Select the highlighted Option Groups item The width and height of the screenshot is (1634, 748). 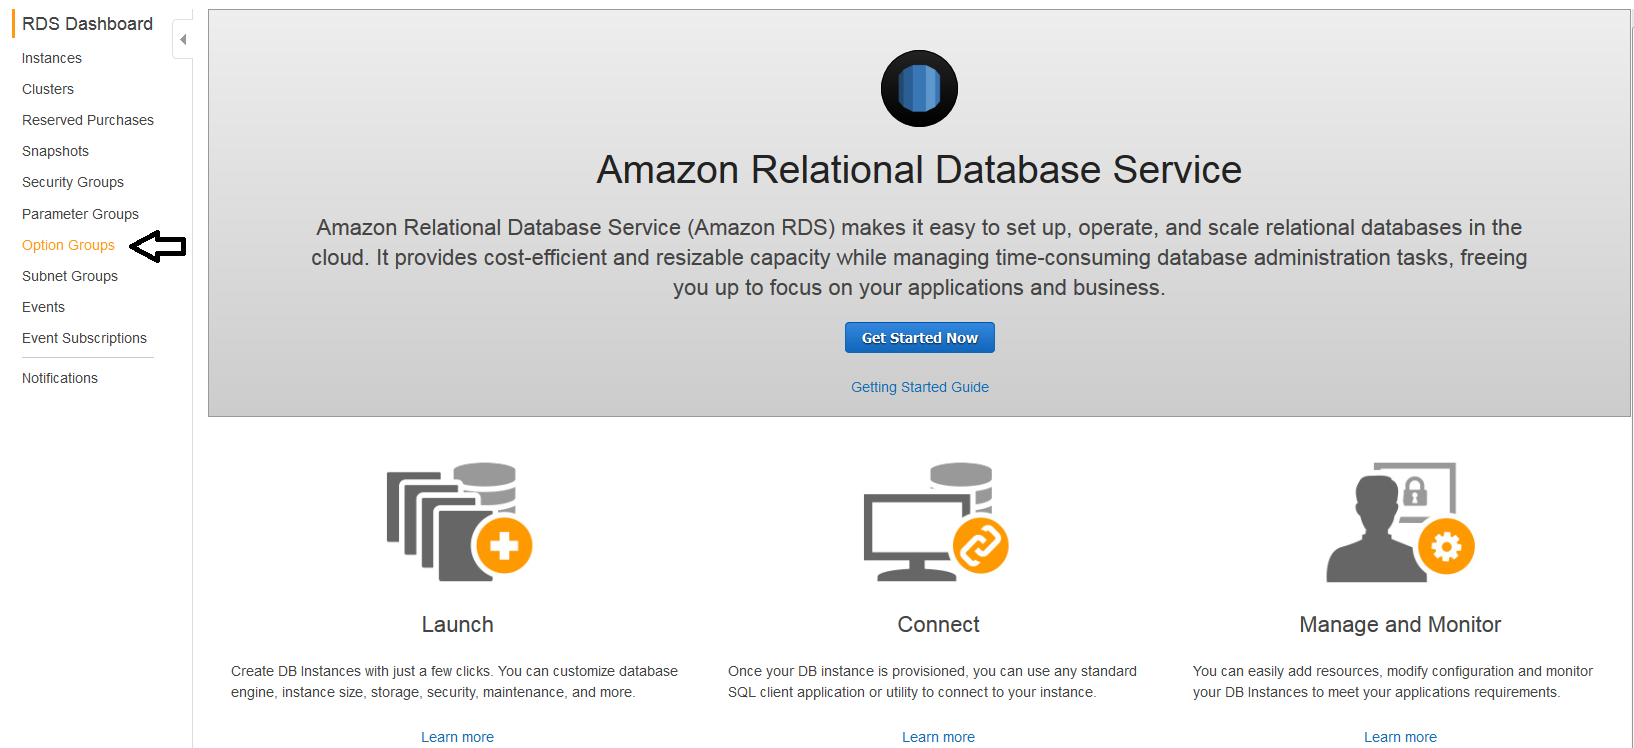pos(68,245)
